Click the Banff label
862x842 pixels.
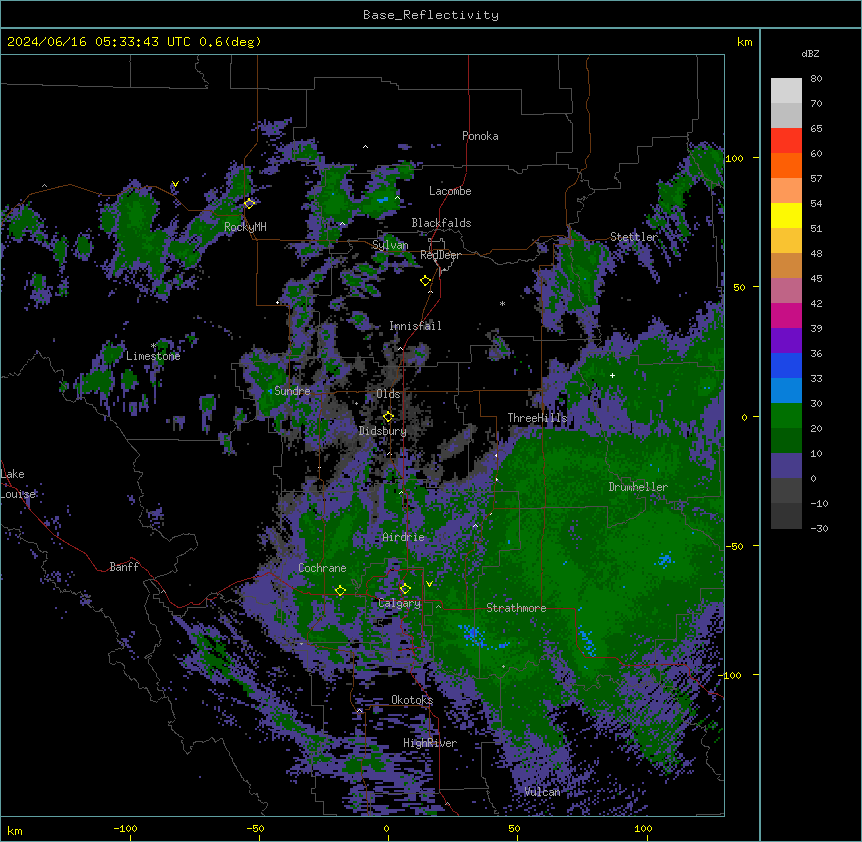pos(124,567)
